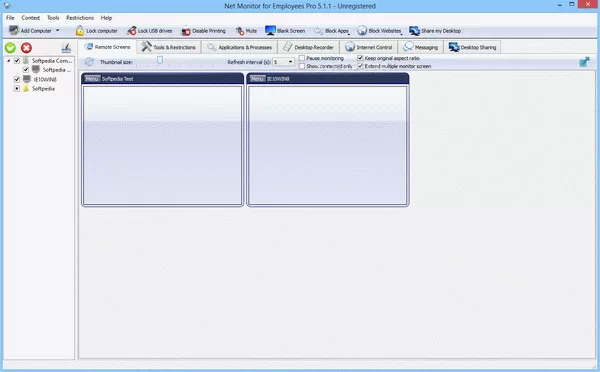Uncheck the Softpedia Com... group checkbox
Viewport: 600px width, 372px height.
[x=17, y=60]
